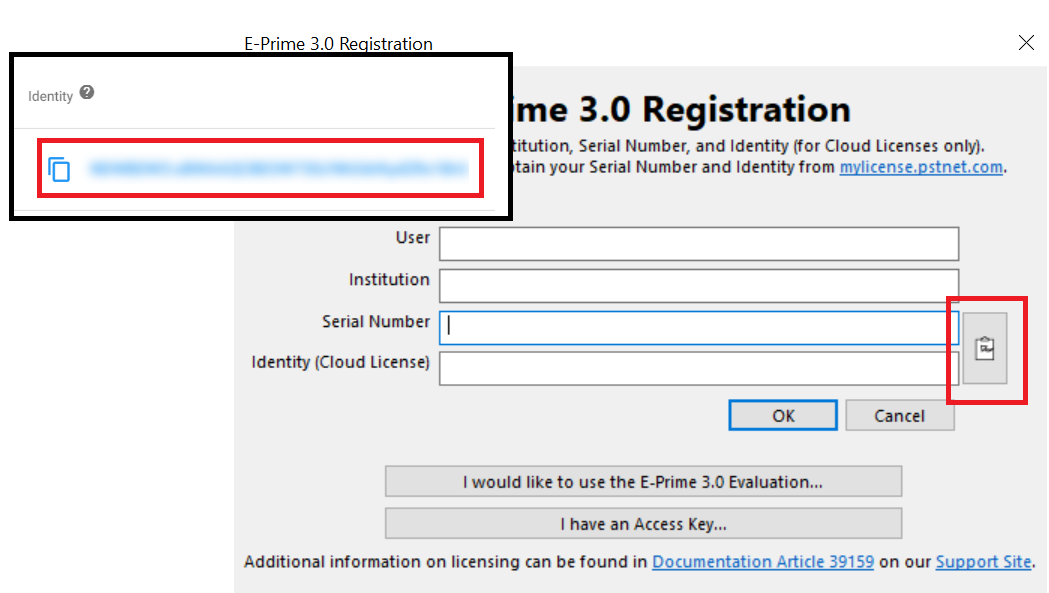Click the Identity heading label in the inset panel
1049x593 pixels.
coord(50,96)
